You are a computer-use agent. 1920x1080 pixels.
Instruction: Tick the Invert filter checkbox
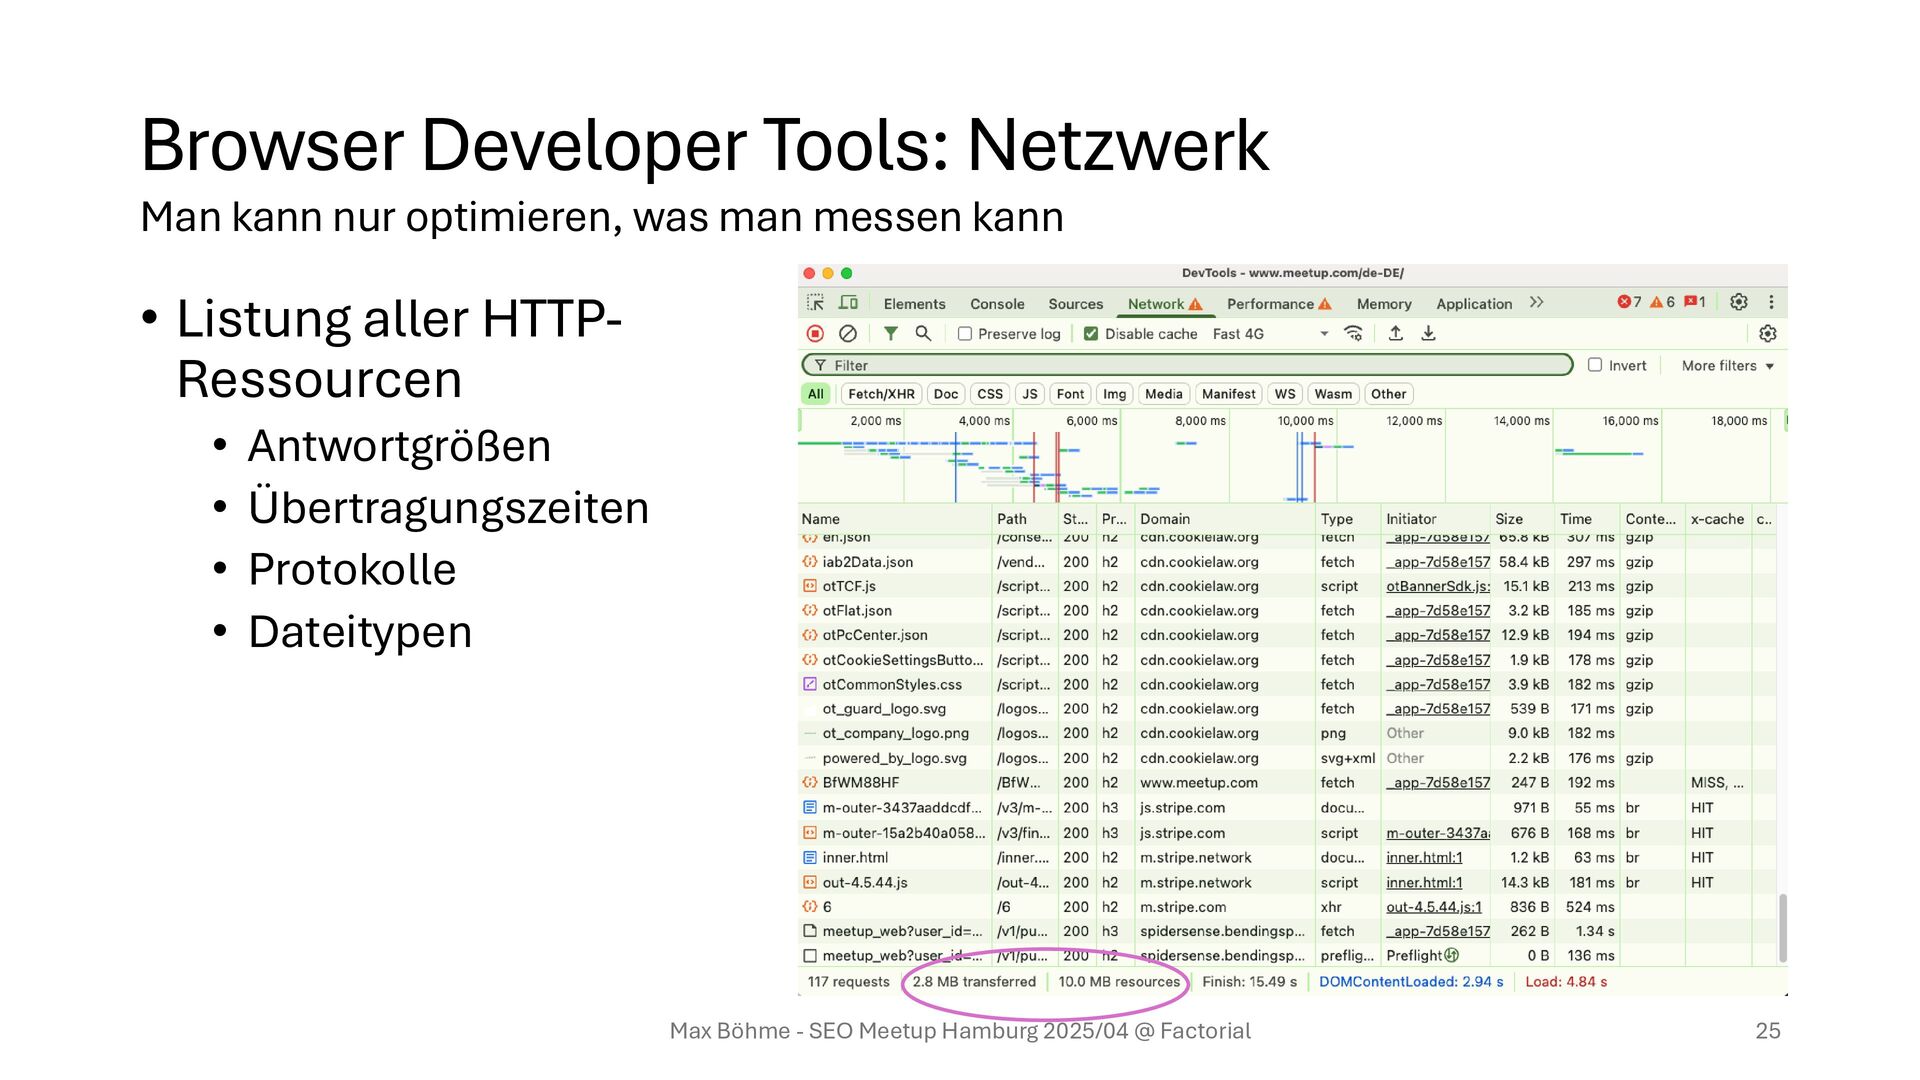point(1595,365)
